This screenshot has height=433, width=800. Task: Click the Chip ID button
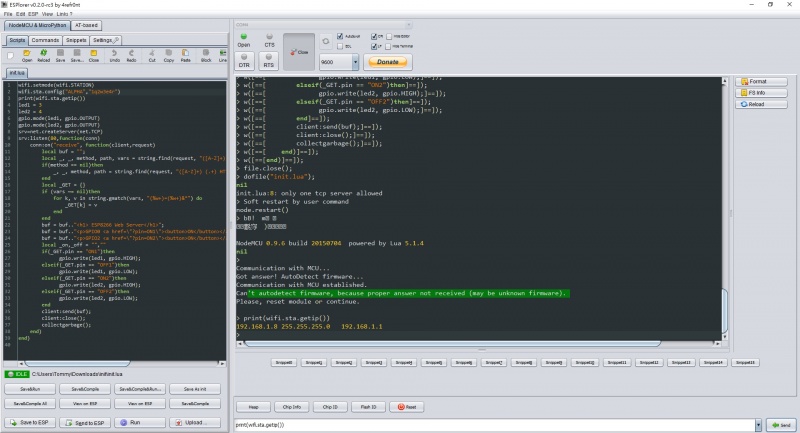click(x=330, y=407)
